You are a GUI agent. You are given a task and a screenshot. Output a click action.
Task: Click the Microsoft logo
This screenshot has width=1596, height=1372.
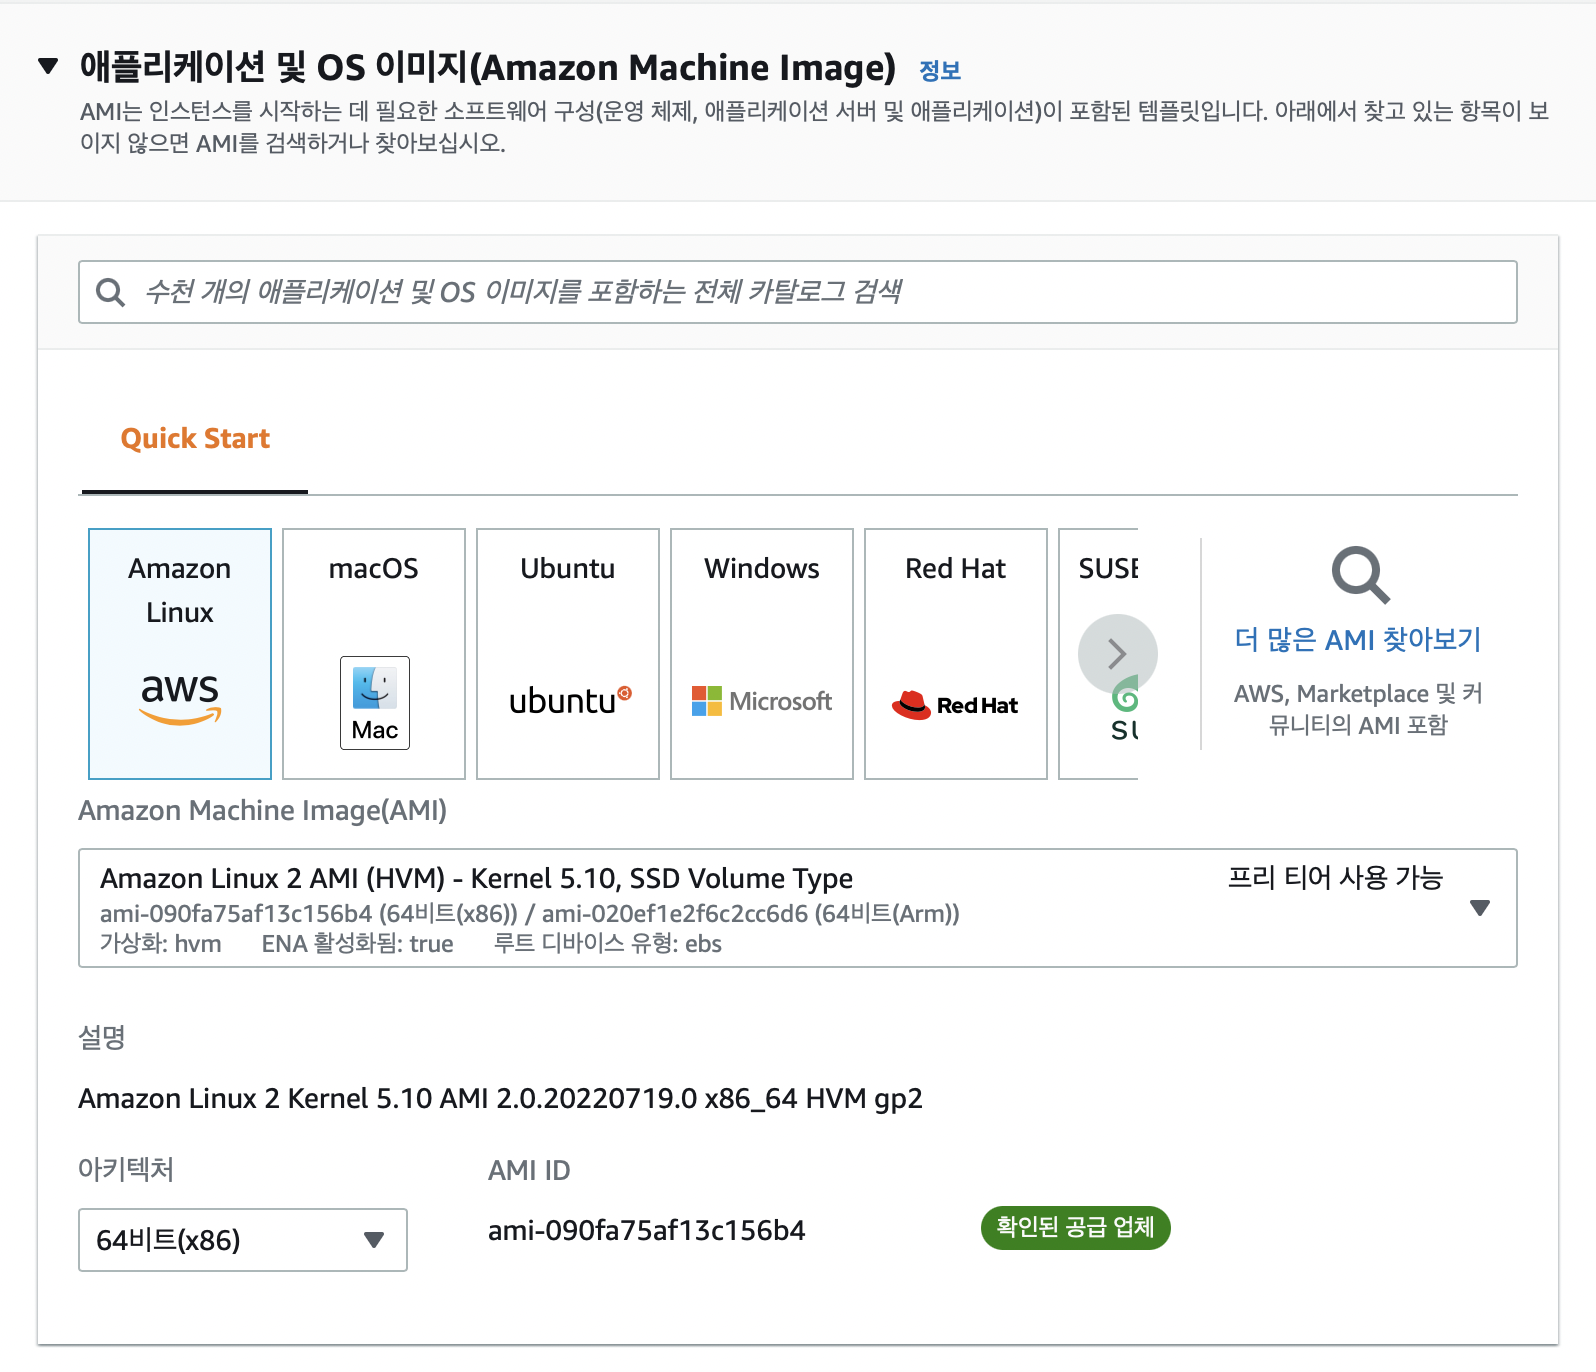click(762, 701)
